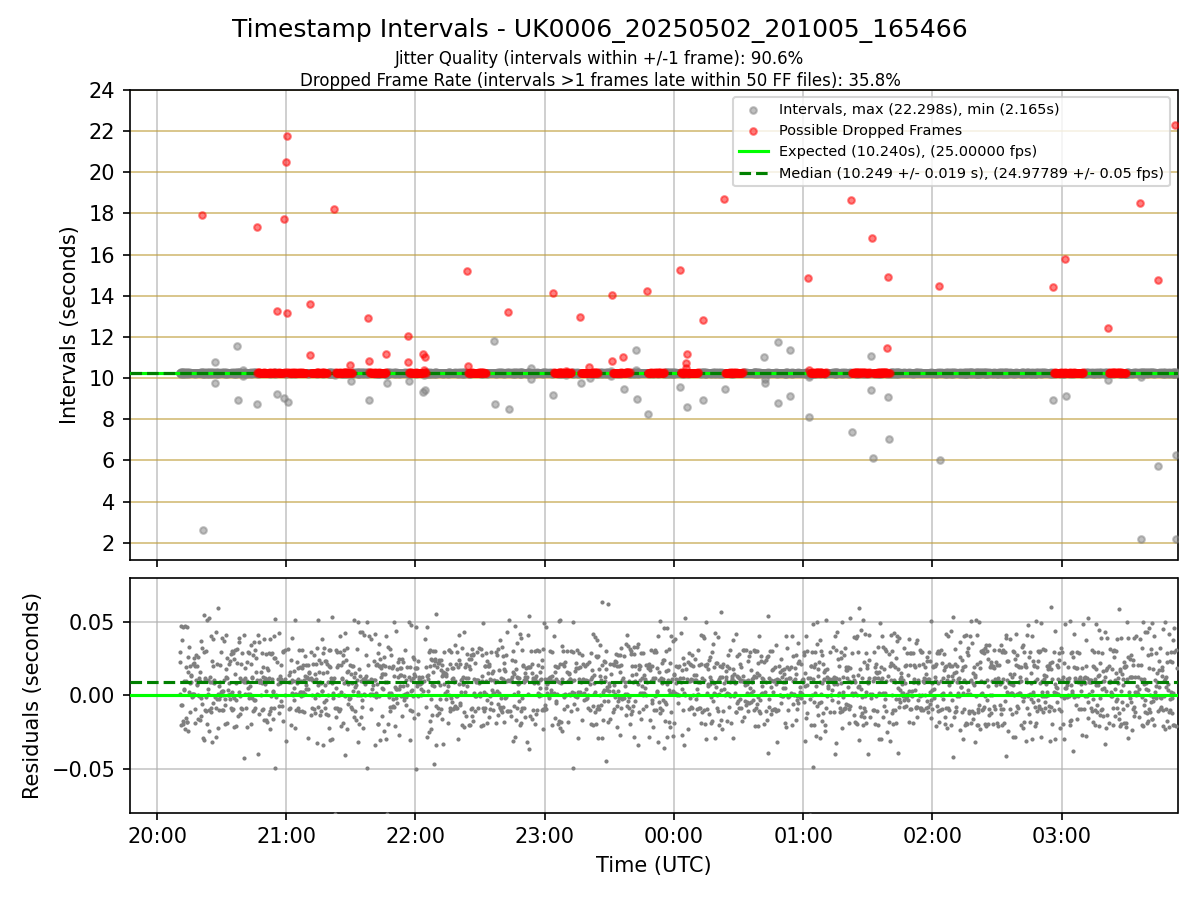Click the solid green Expected line sample in the legend

coord(754,151)
